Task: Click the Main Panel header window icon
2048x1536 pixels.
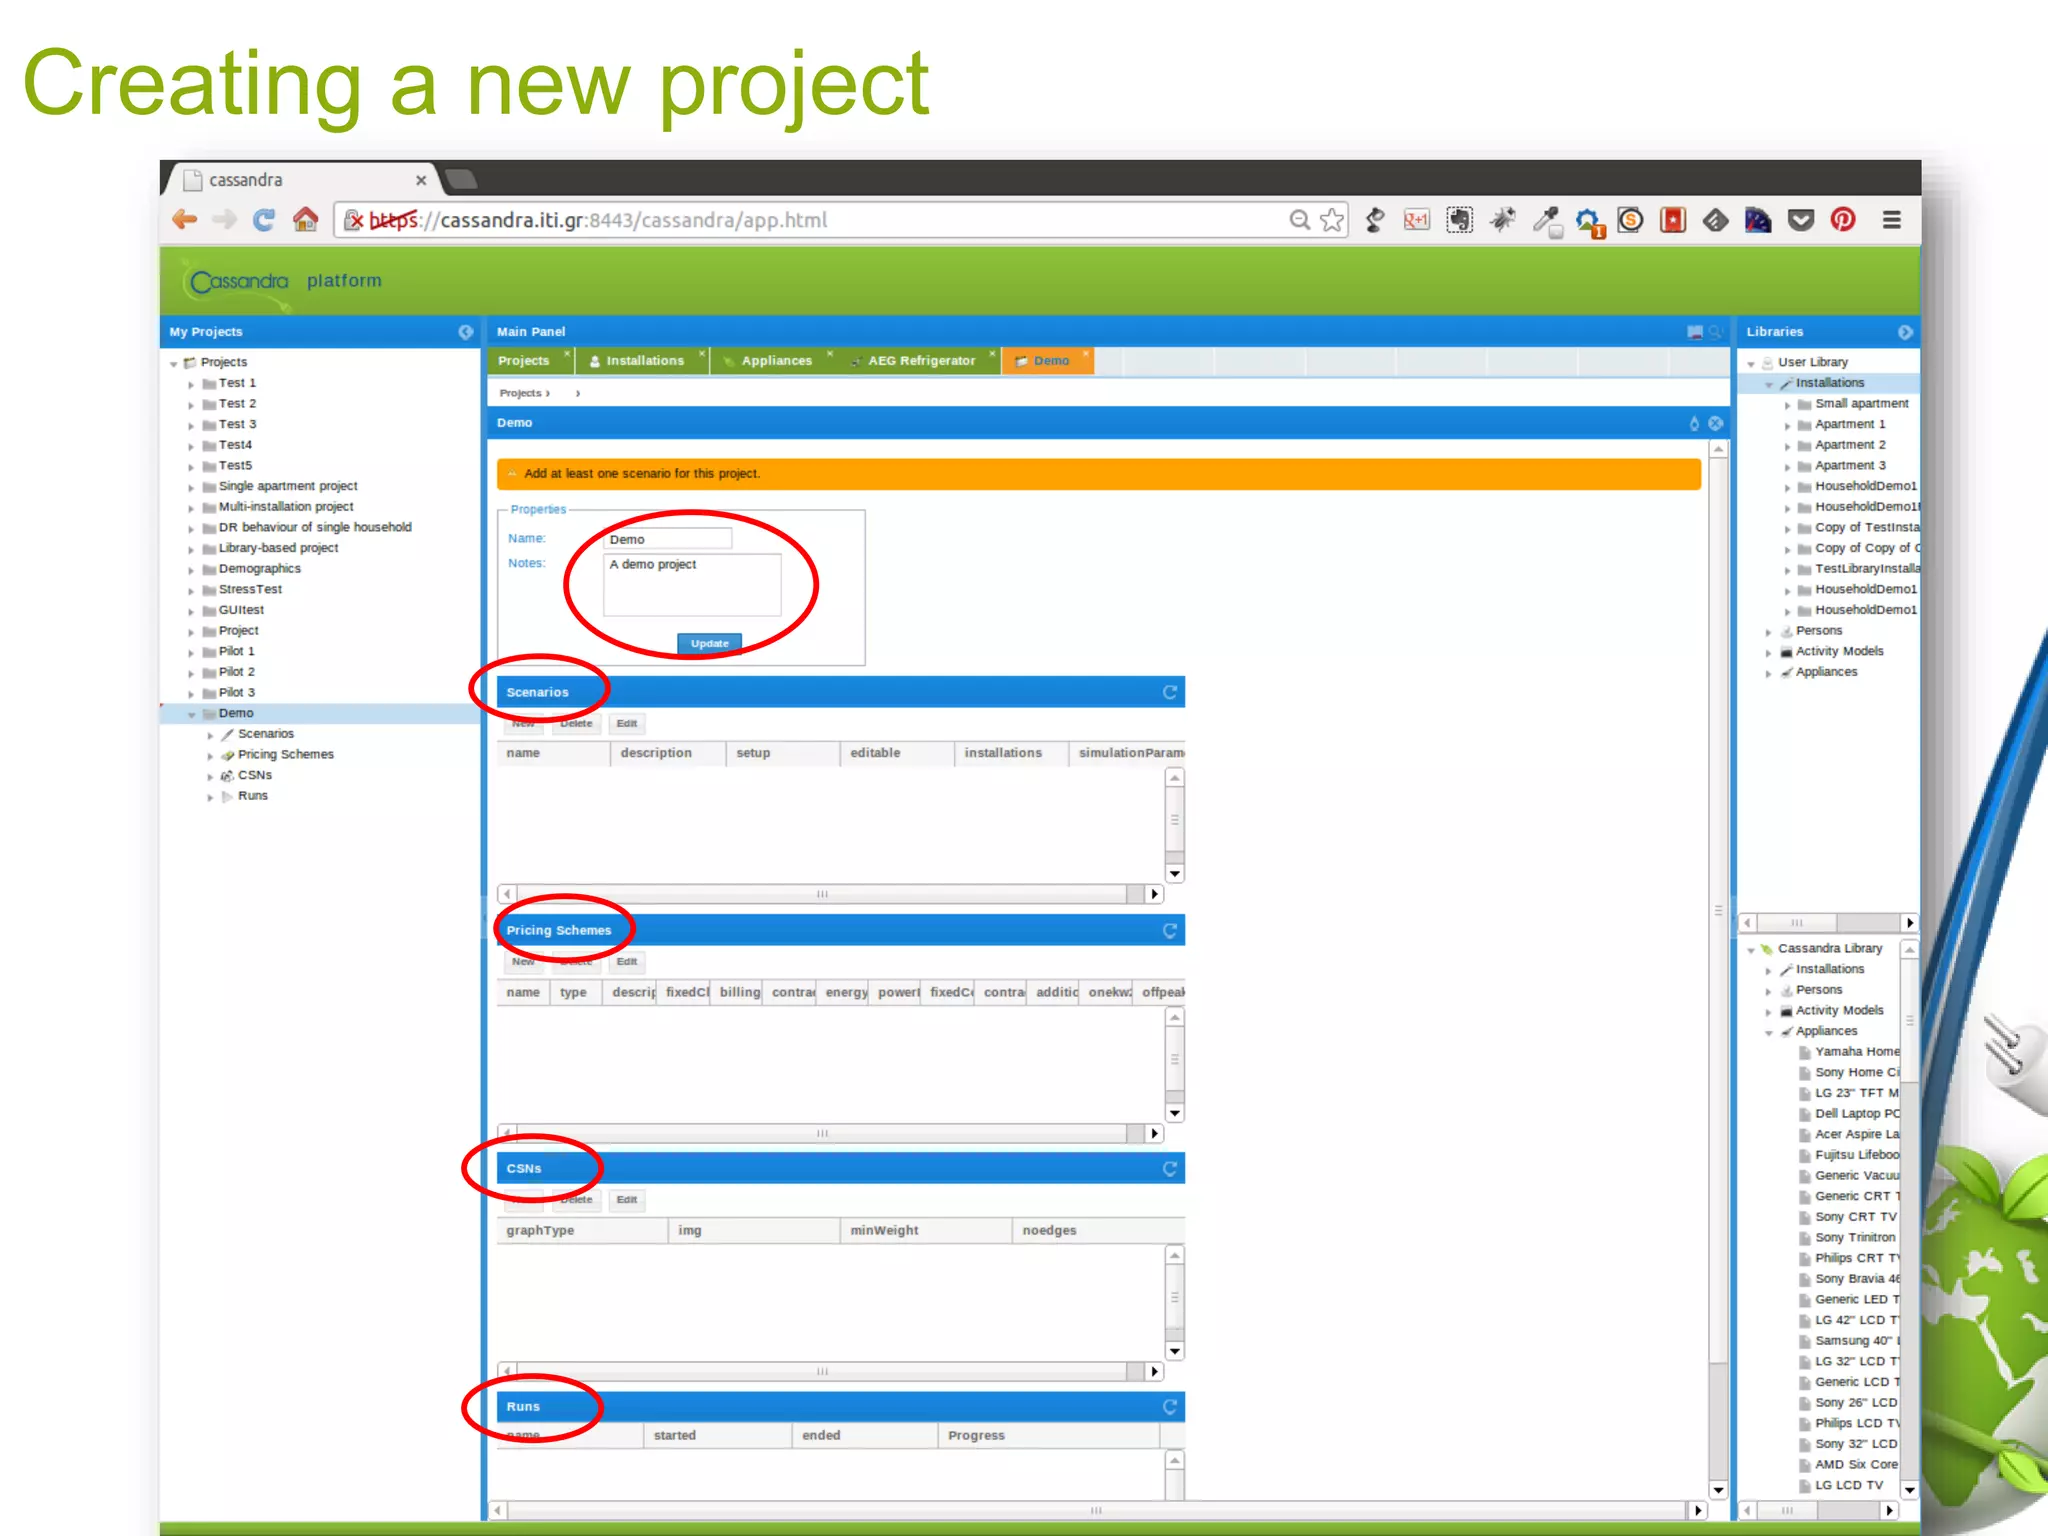Action: click(1695, 332)
